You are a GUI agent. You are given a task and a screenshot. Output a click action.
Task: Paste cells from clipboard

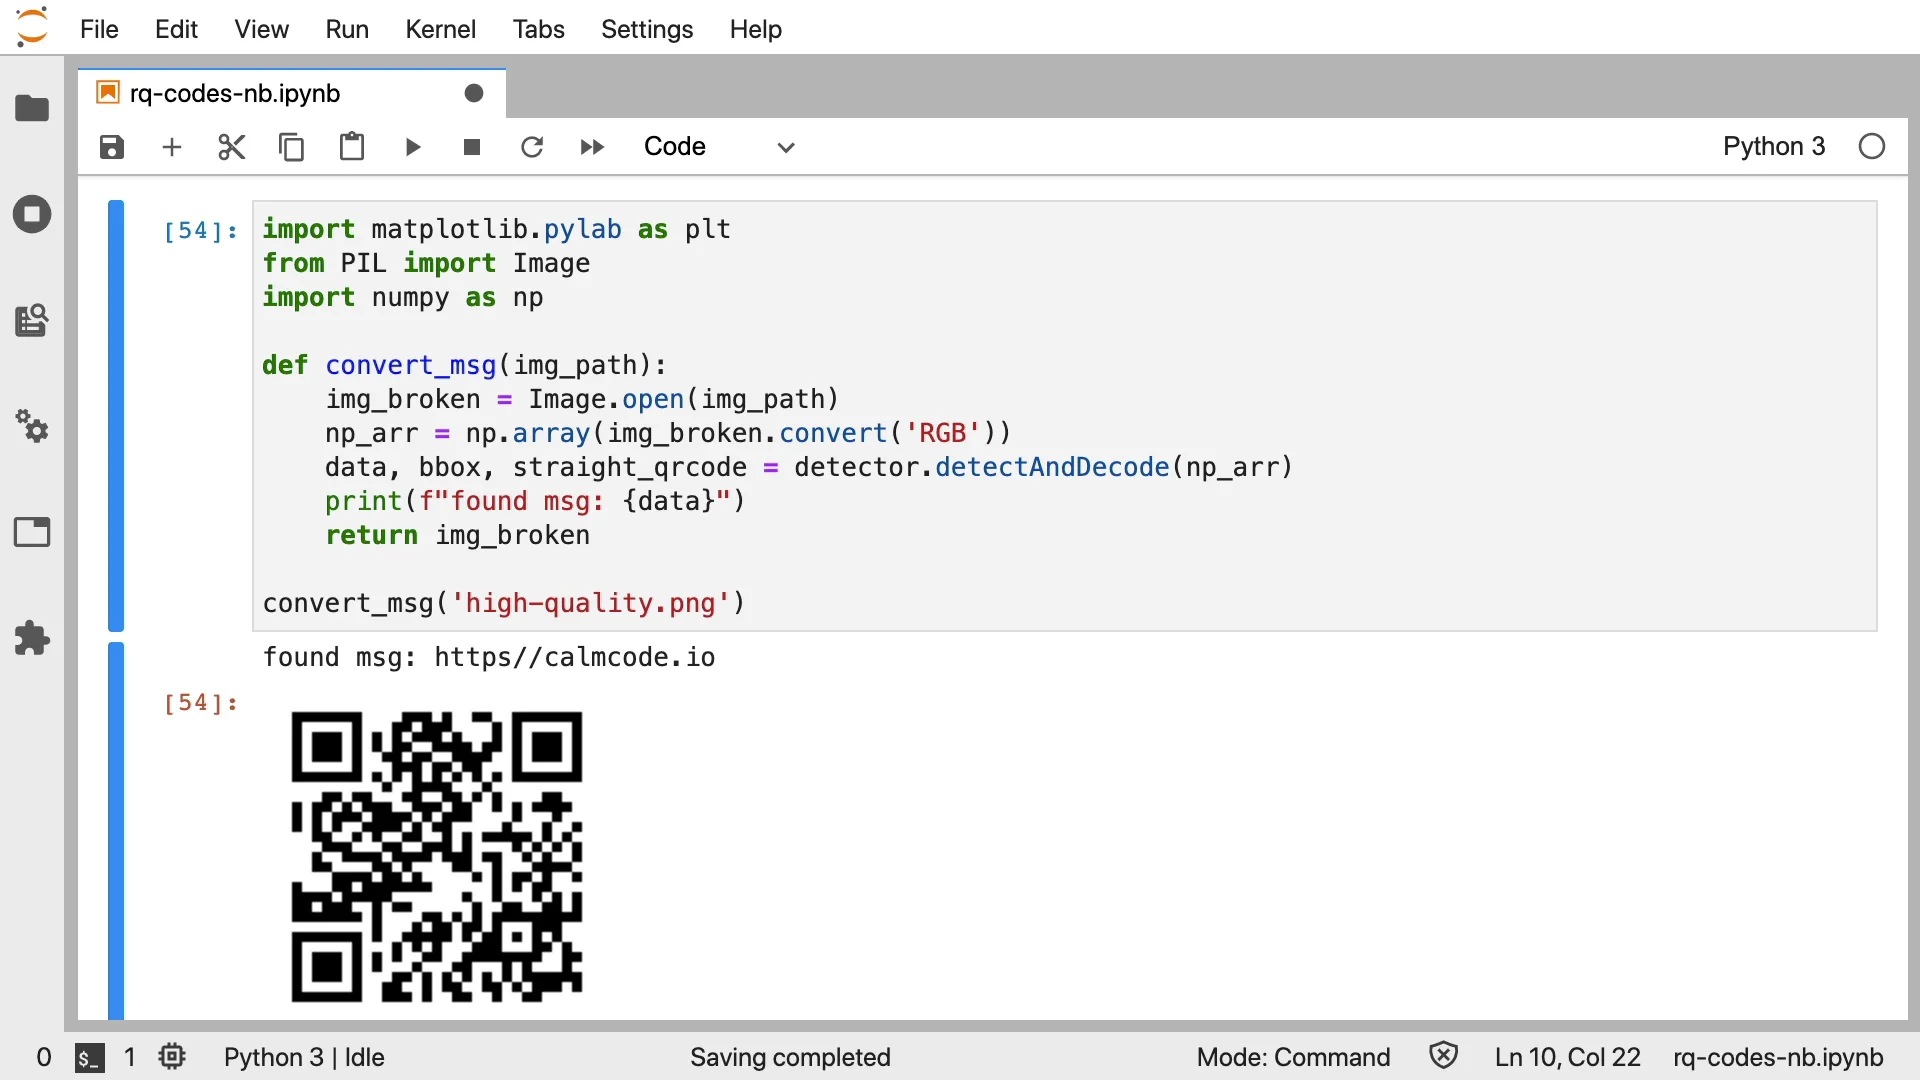point(351,147)
